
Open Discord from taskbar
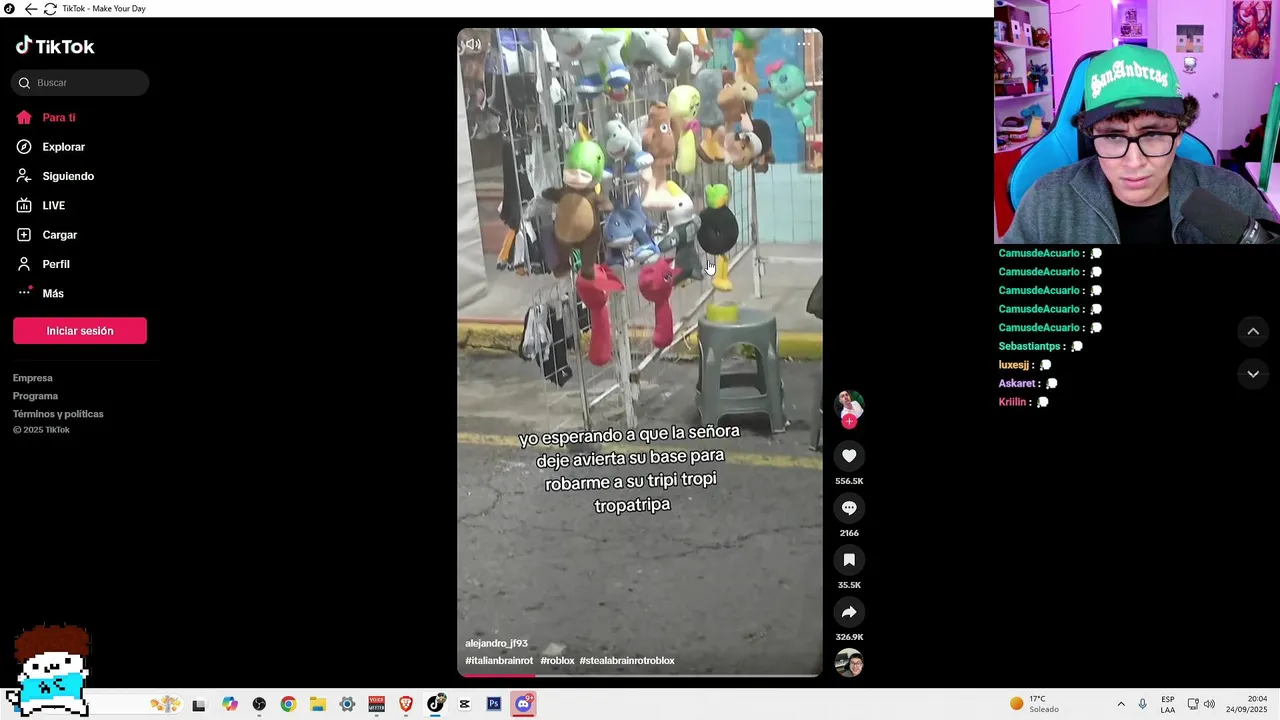tap(523, 705)
